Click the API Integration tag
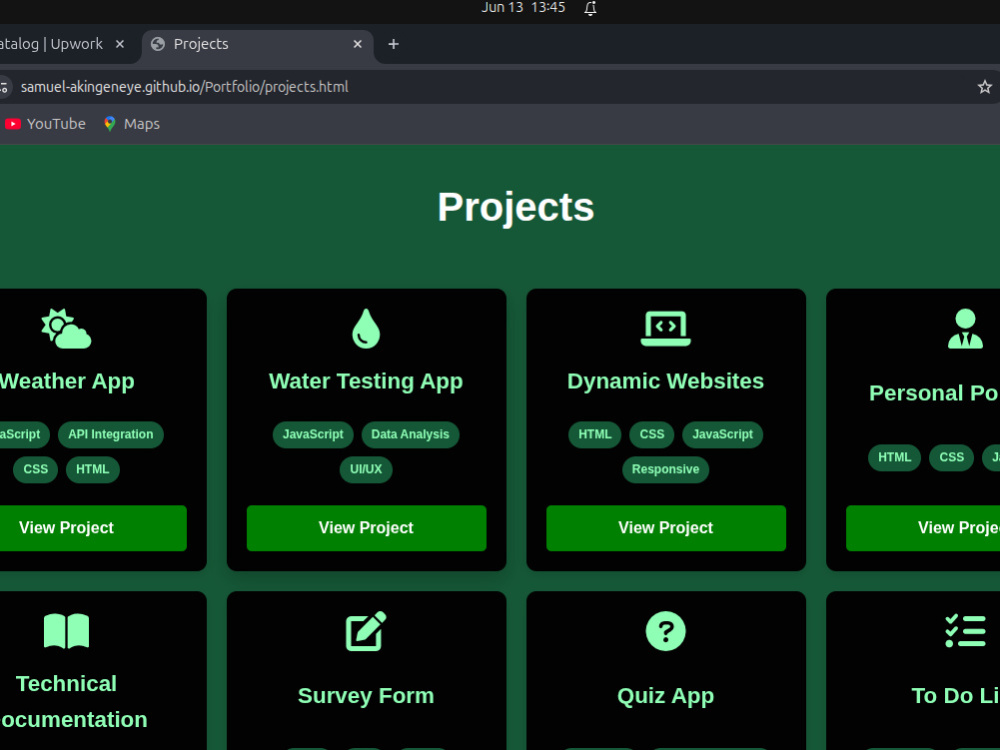Image resolution: width=1000 pixels, height=750 pixels. (x=111, y=434)
